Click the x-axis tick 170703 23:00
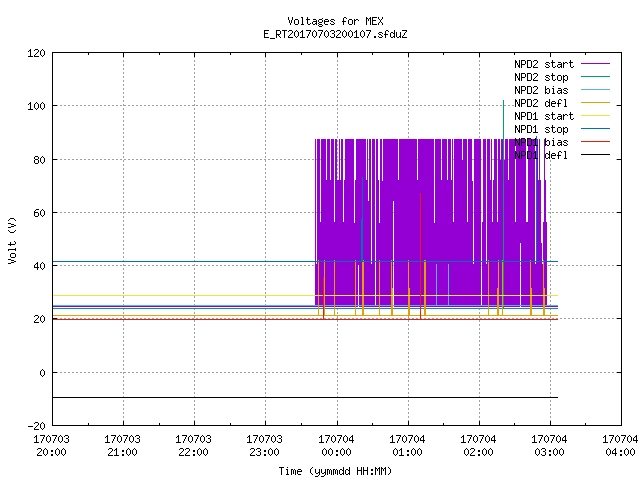The width and height of the screenshot is (640, 480). pyautogui.click(x=264, y=446)
